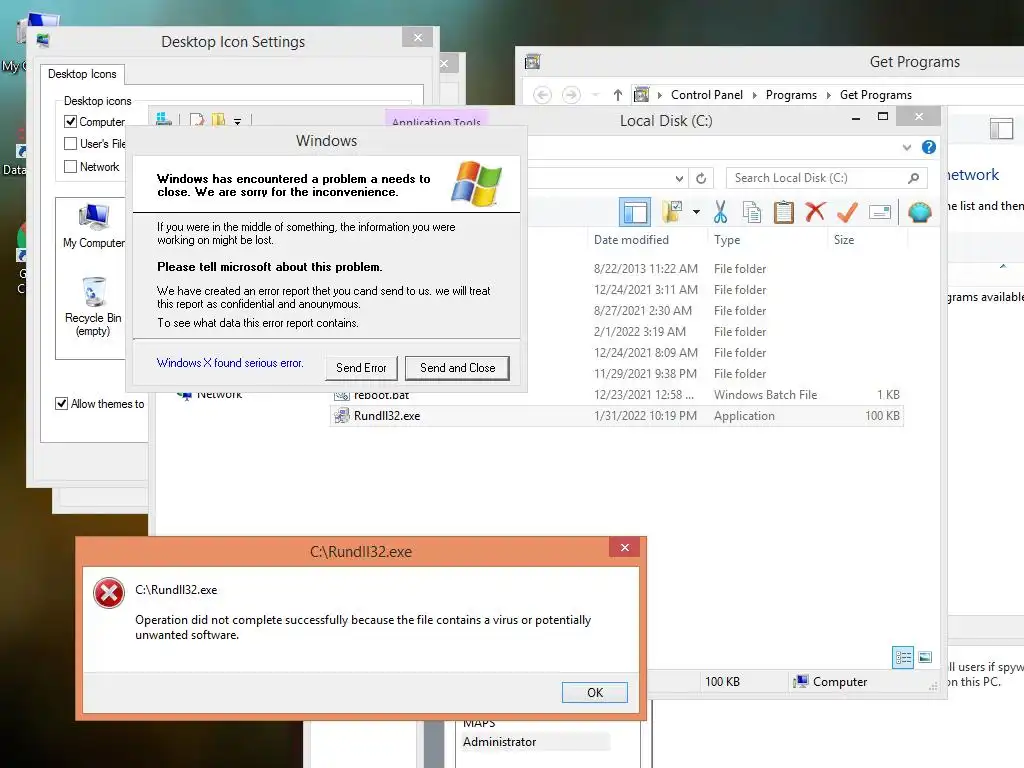Open the dropdown arrow next to folder options icon

point(696,212)
